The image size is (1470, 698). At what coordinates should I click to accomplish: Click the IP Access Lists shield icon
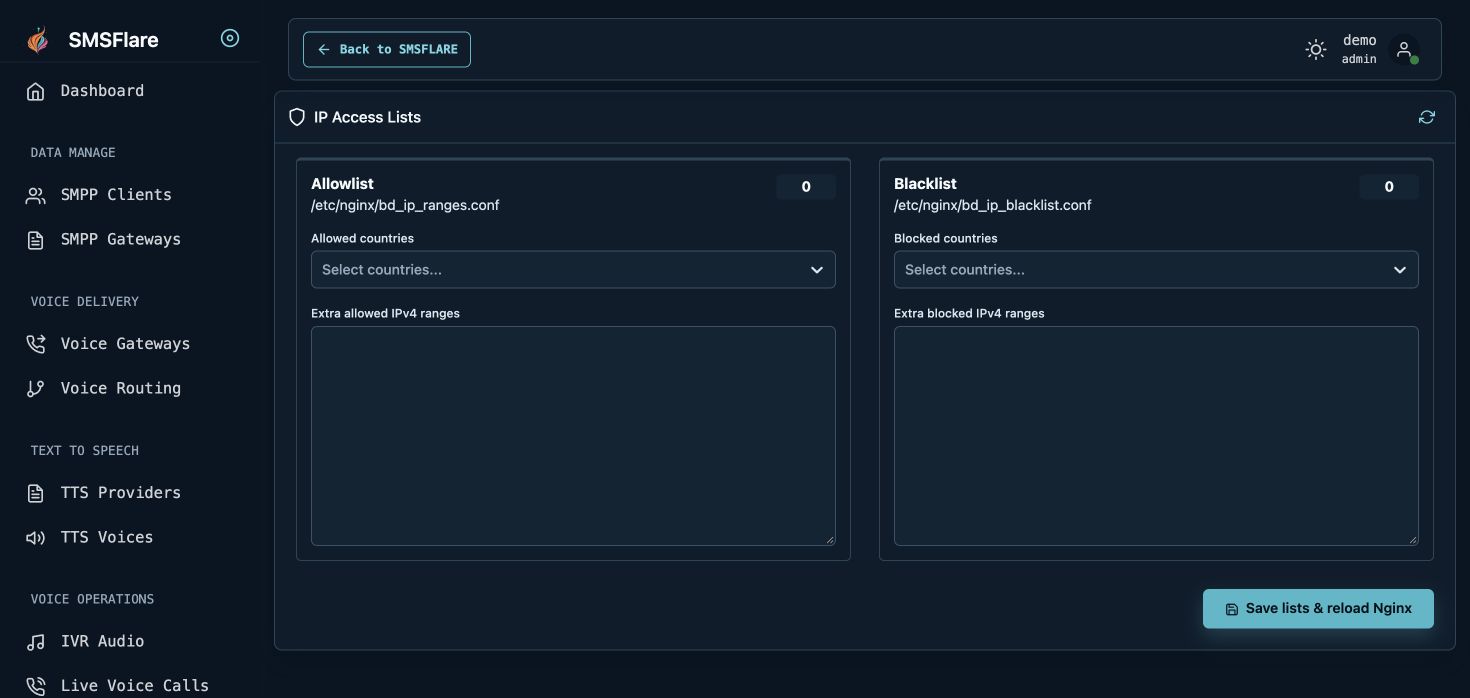click(297, 117)
